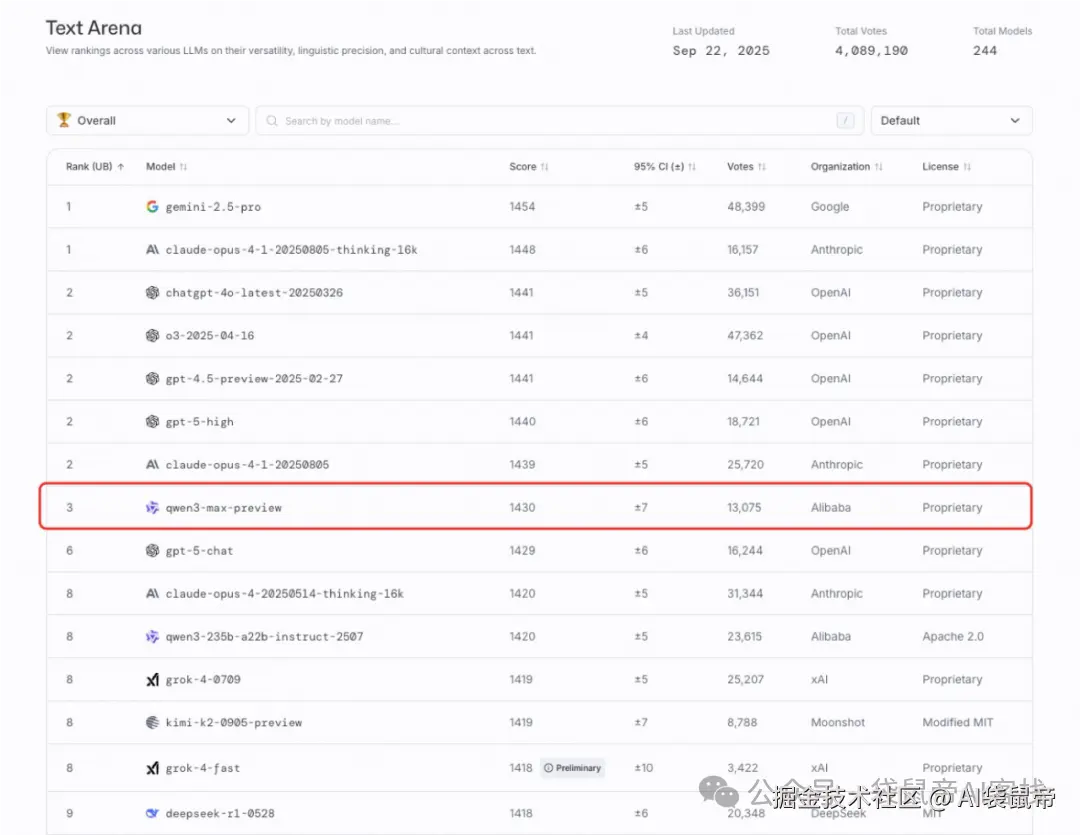Open the gpt-5-high model link
This screenshot has height=835, width=1080.
[x=200, y=422]
